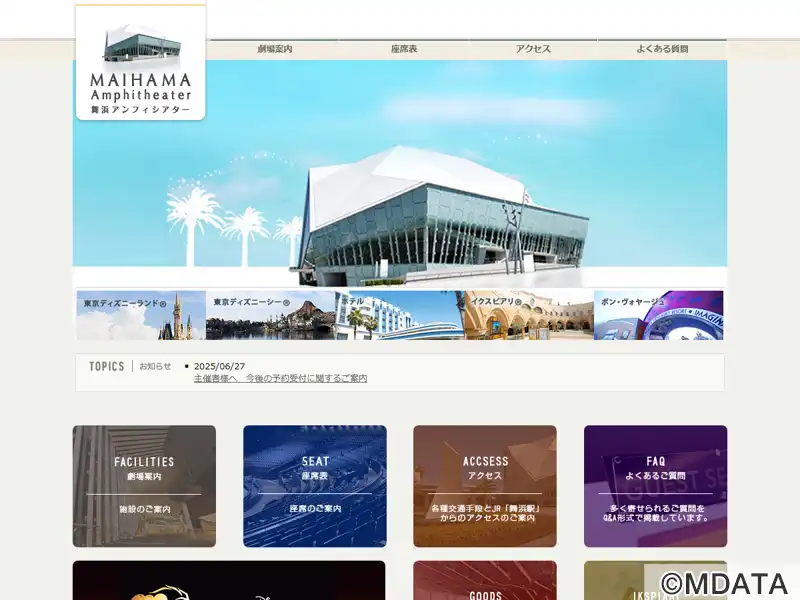Open the FACILITIES 劇場案内 tile
This screenshot has width=800, height=600.
[x=144, y=486]
